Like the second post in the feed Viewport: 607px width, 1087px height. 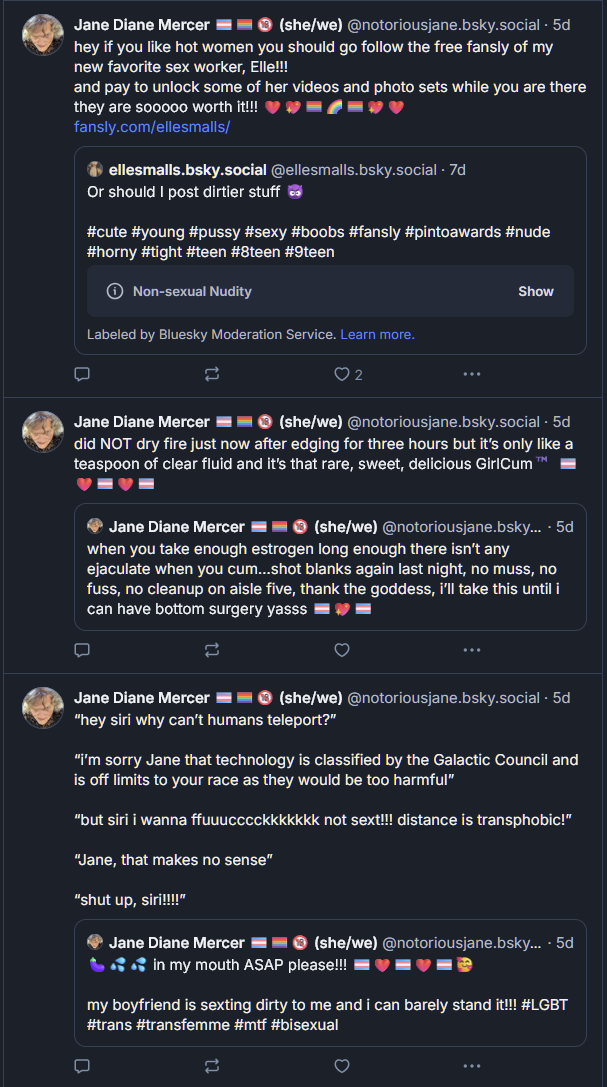pos(342,650)
